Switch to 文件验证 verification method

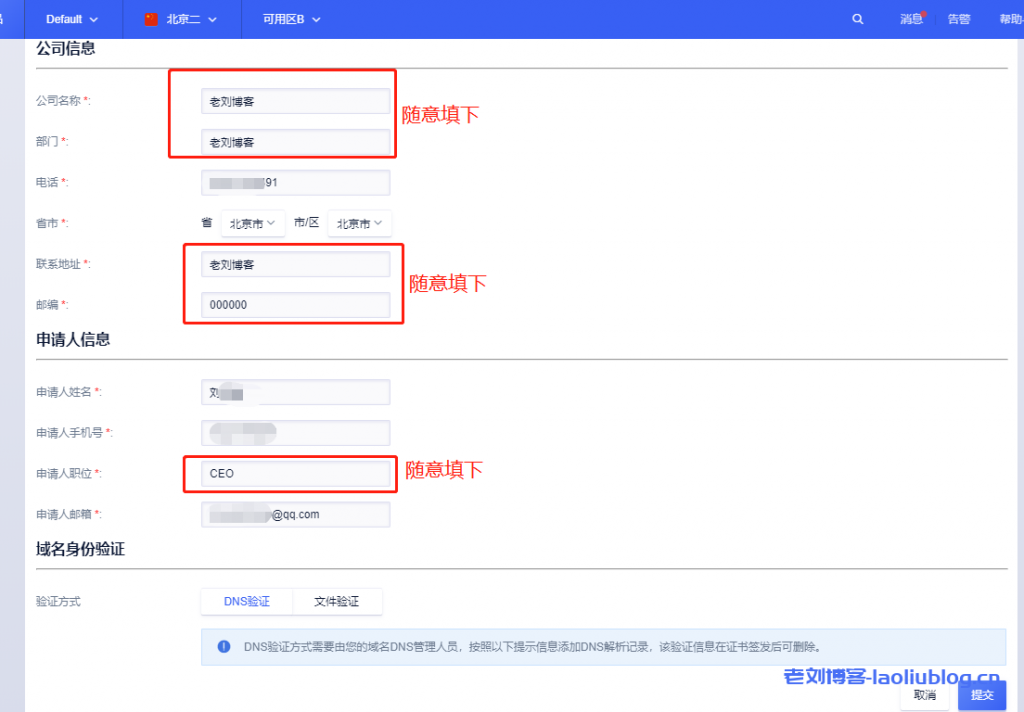click(337, 601)
